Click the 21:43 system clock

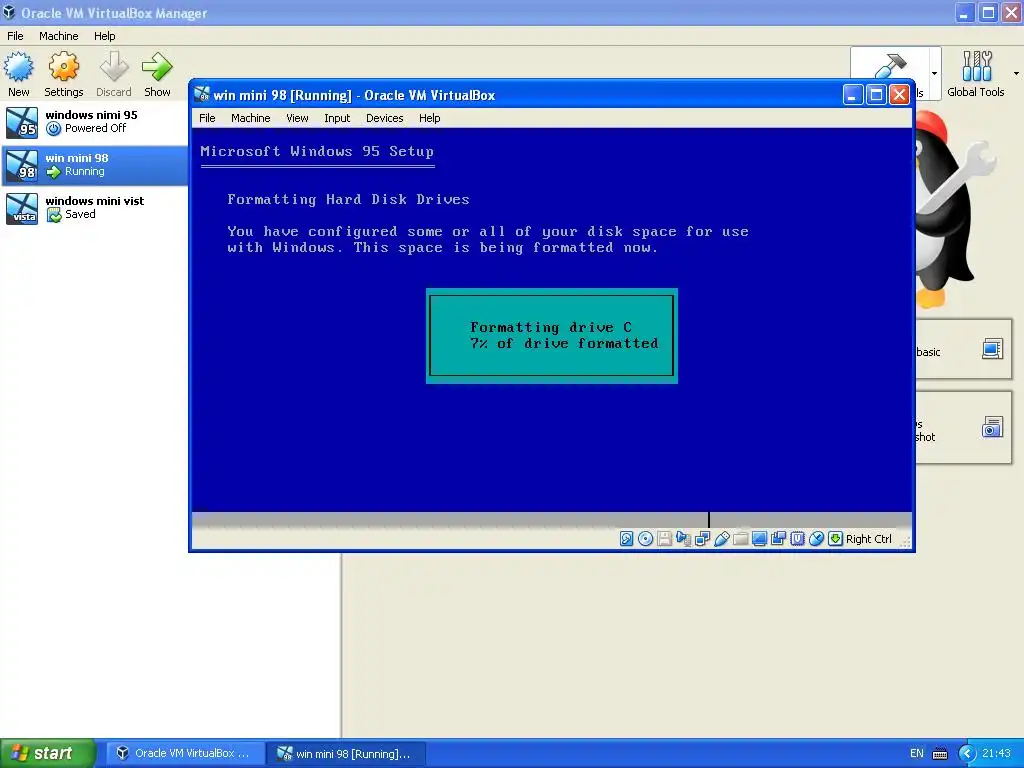[997, 754]
